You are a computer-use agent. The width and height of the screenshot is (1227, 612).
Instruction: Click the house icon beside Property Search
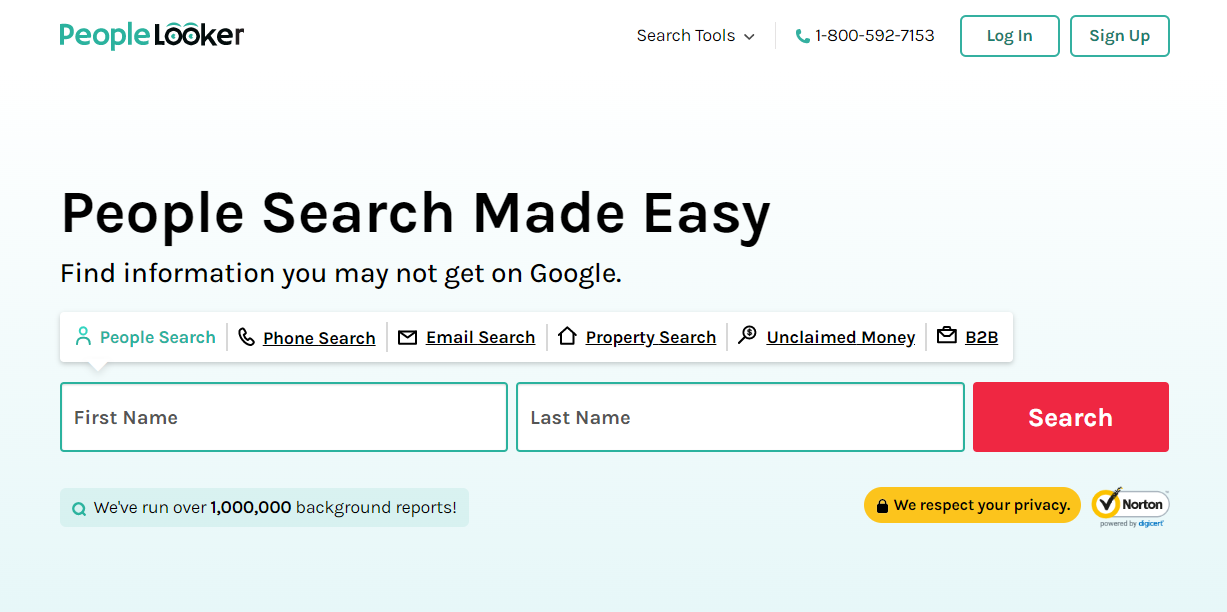tap(567, 336)
